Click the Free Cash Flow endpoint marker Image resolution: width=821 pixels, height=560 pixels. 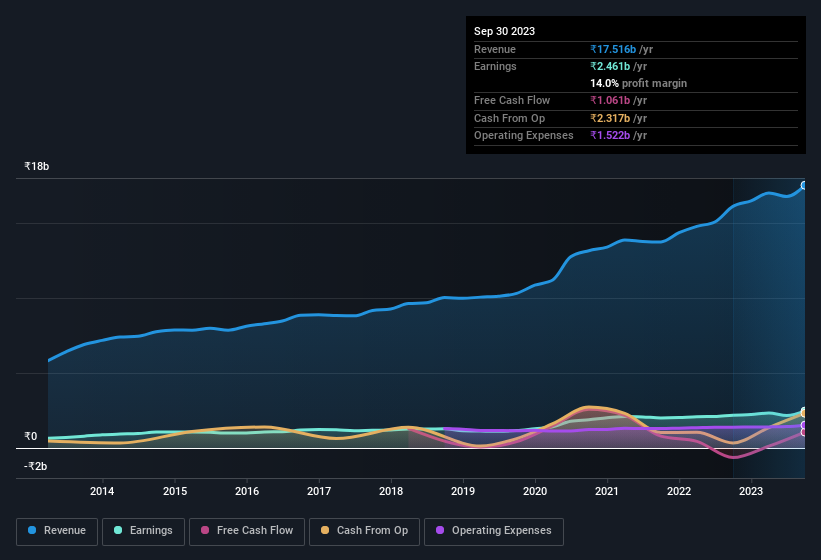[x=804, y=432]
